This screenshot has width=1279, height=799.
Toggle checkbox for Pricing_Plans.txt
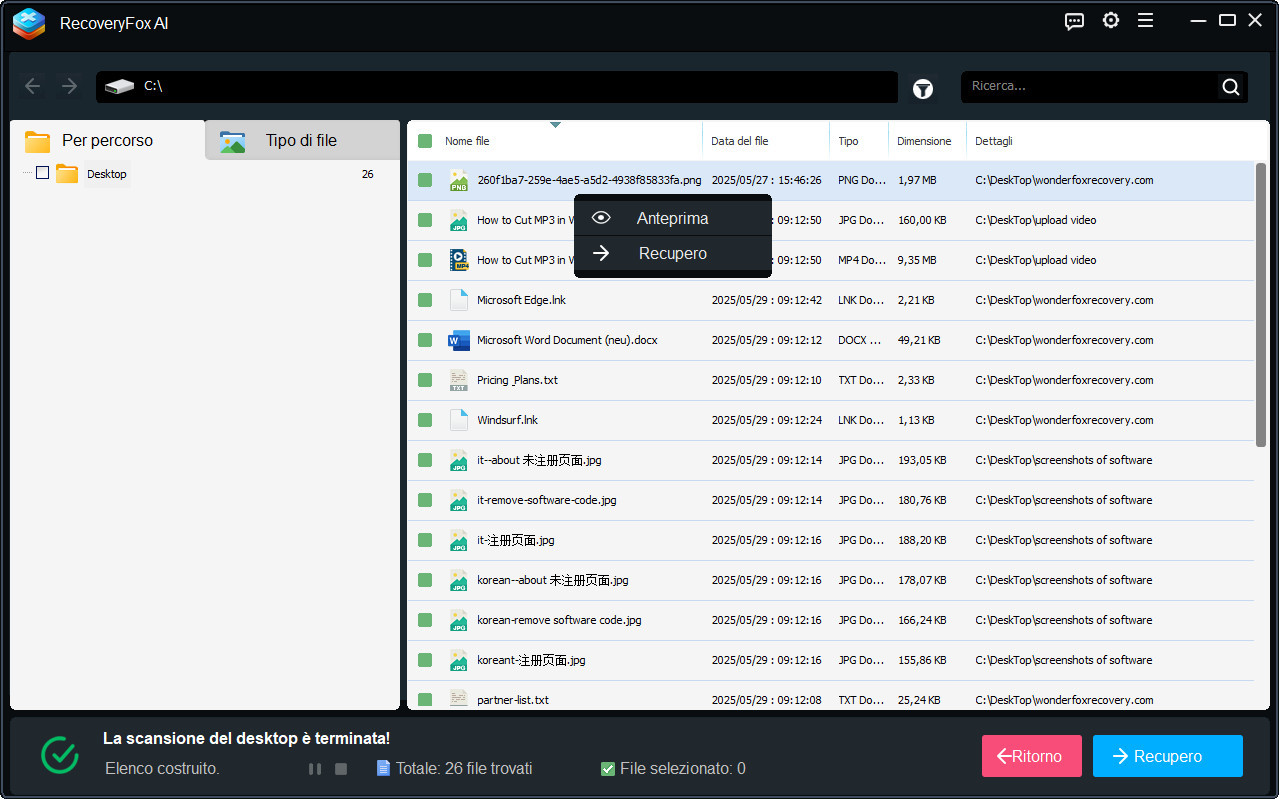[x=425, y=380]
